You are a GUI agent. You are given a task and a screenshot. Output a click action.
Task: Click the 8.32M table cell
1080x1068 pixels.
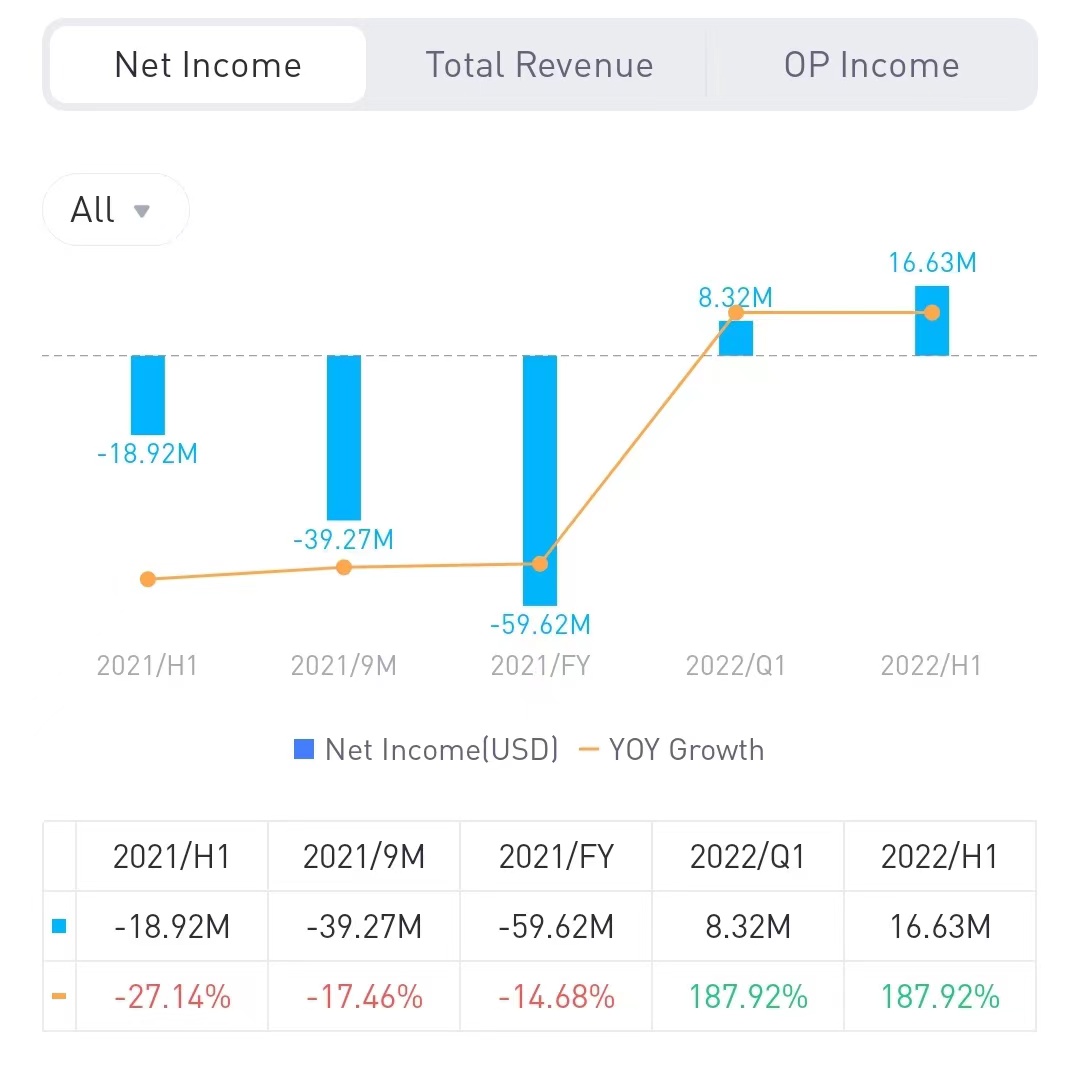(748, 926)
